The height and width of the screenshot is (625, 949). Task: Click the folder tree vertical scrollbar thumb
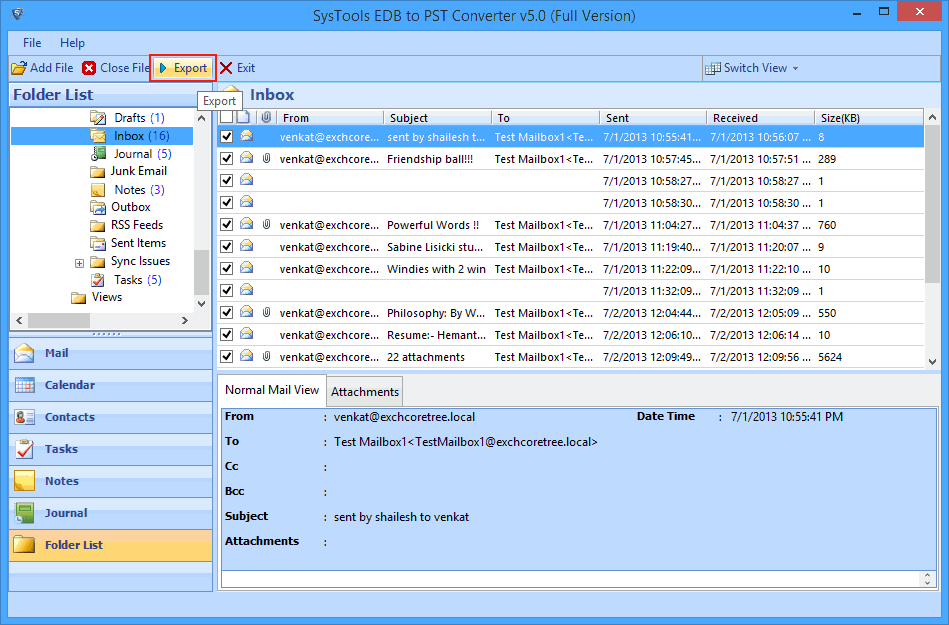(x=202, y=272)
